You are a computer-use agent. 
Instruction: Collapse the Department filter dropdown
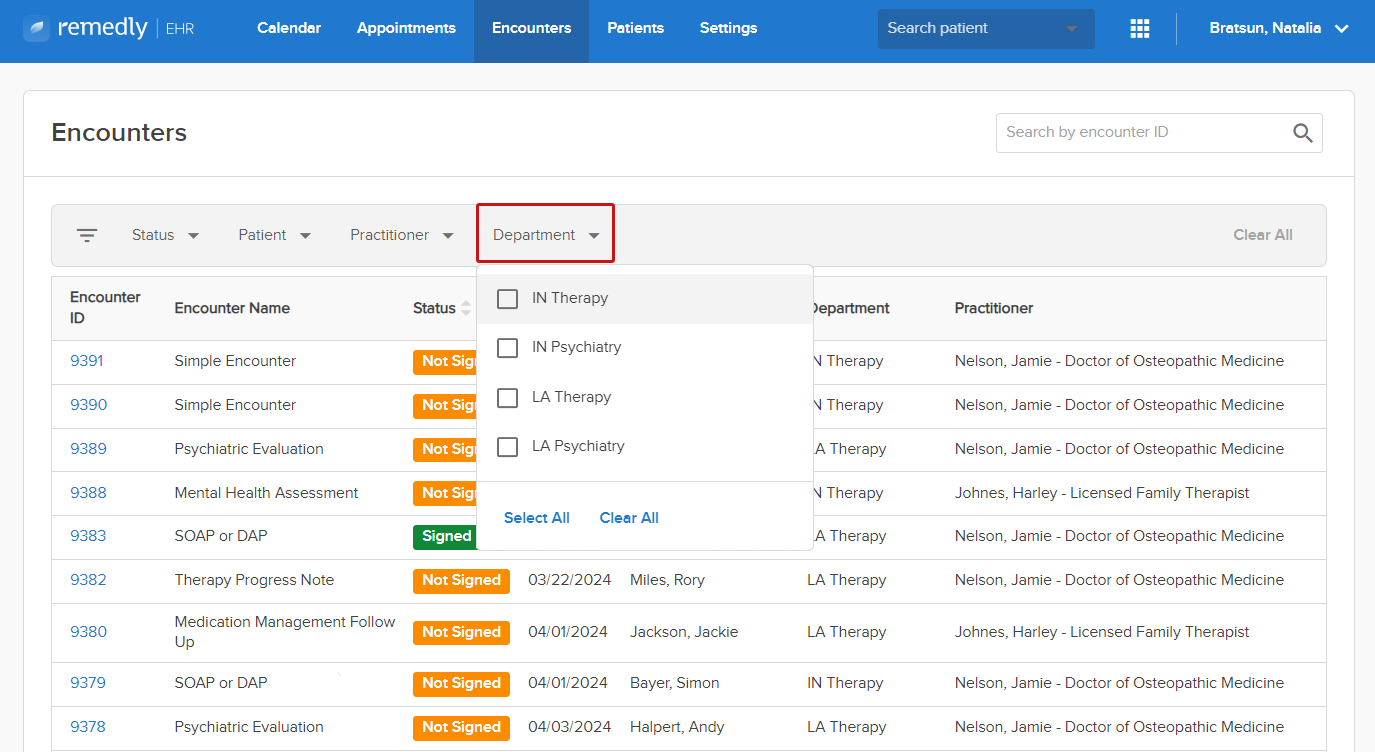545,235
